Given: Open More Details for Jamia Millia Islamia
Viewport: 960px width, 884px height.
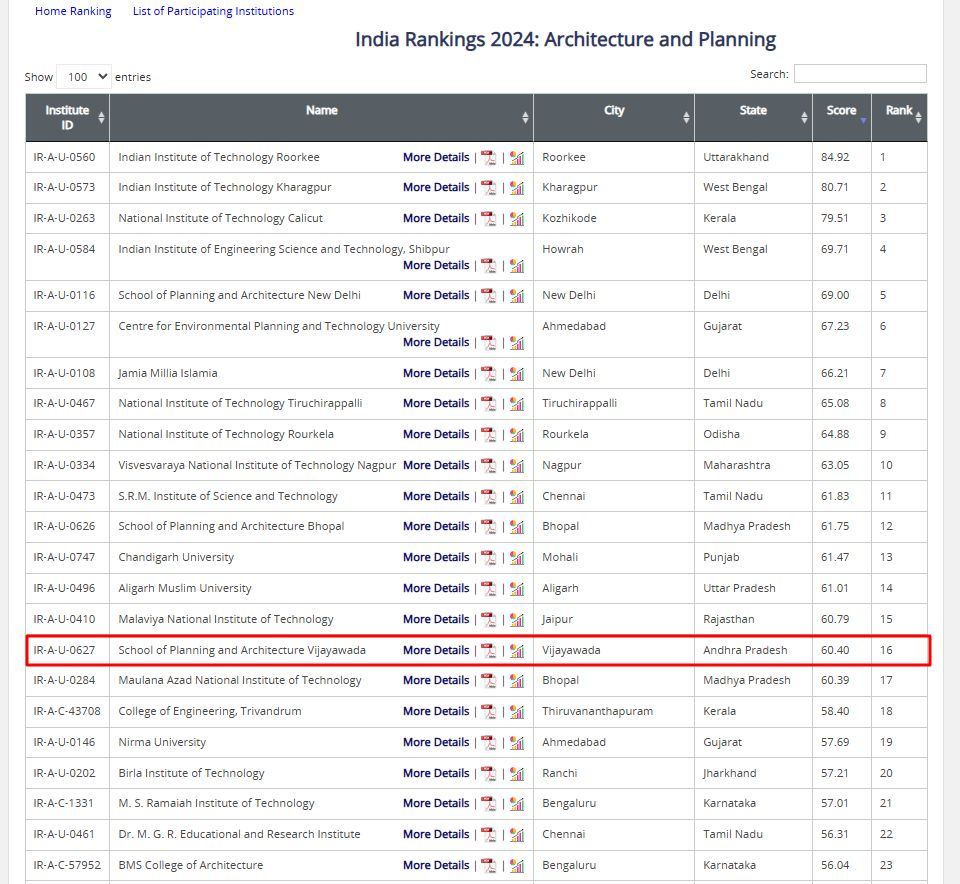Looking at the screenshot, I should (x=436, y=373).
